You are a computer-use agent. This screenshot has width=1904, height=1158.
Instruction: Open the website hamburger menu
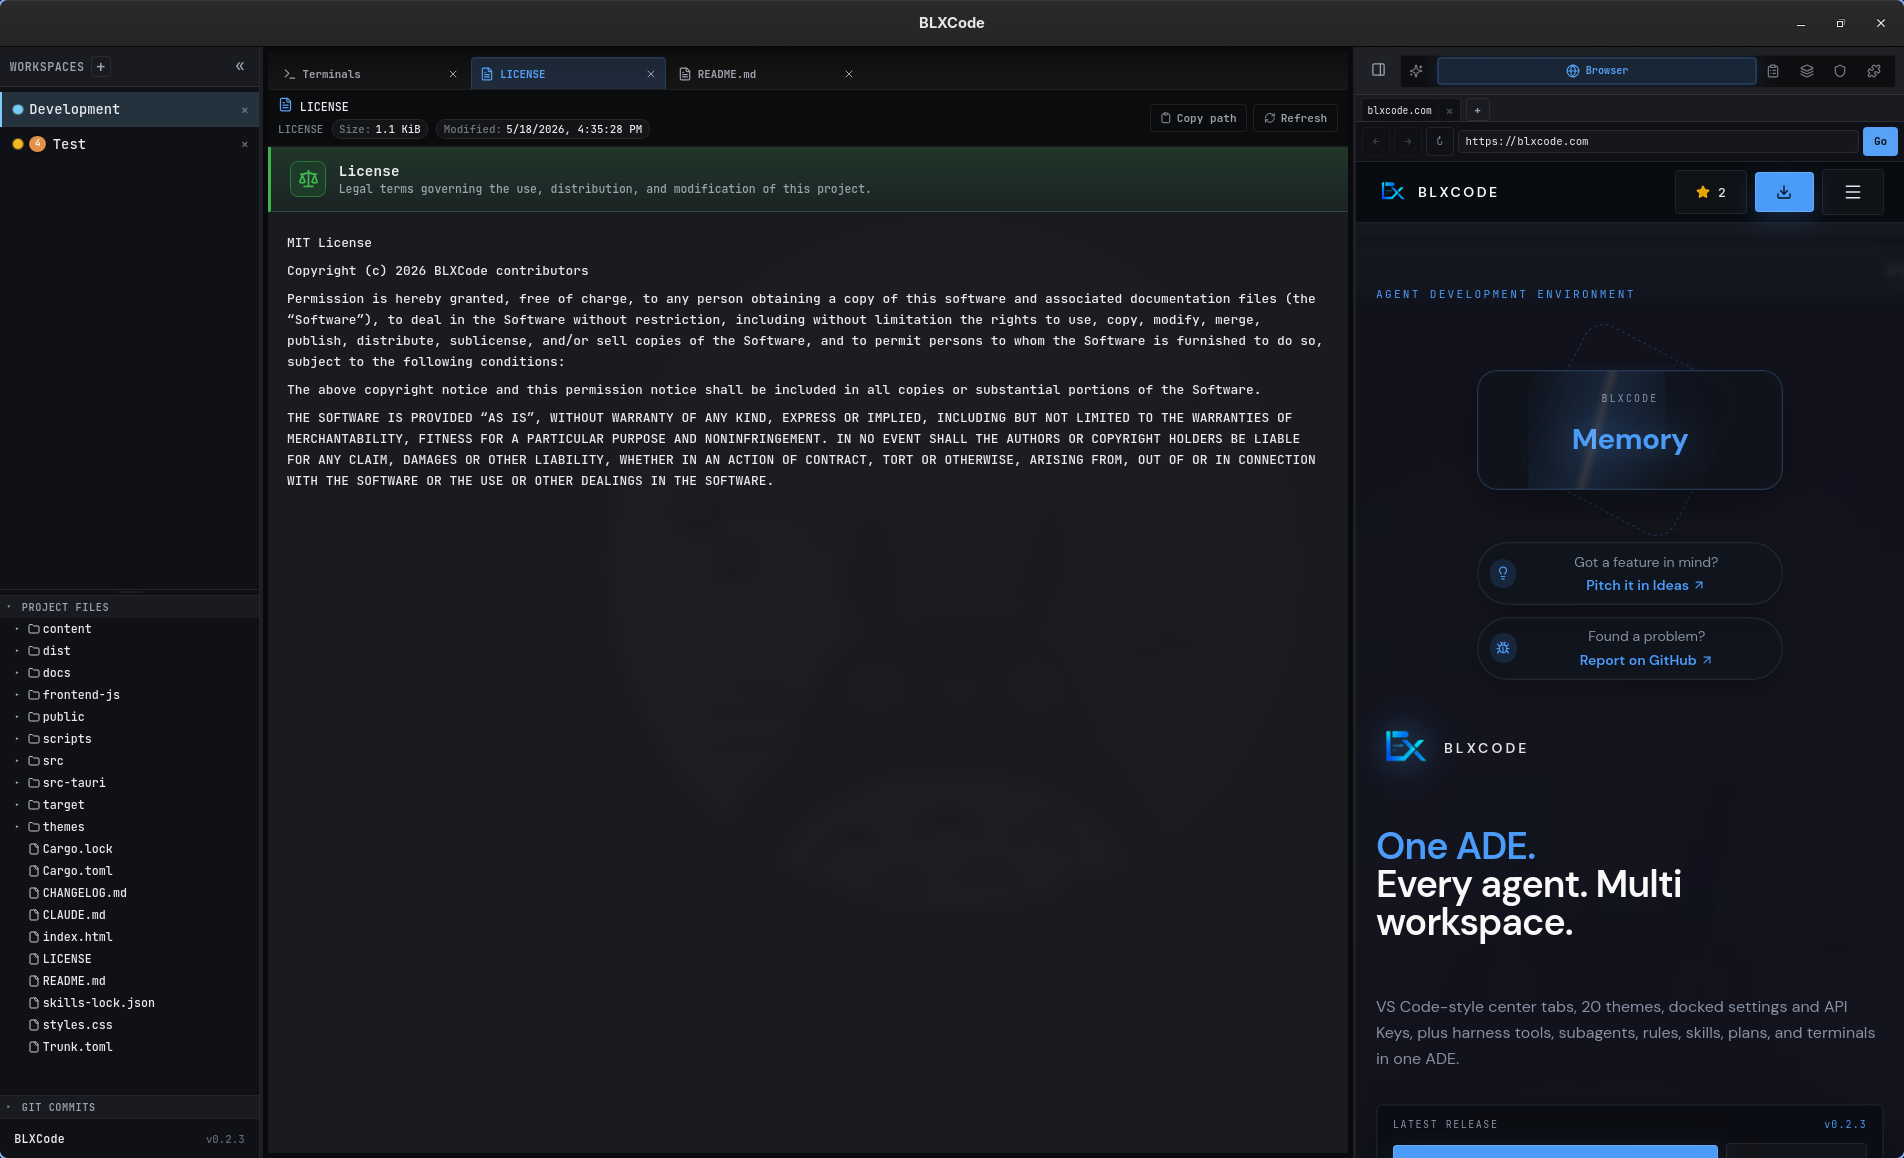[x=1852, y=192]
